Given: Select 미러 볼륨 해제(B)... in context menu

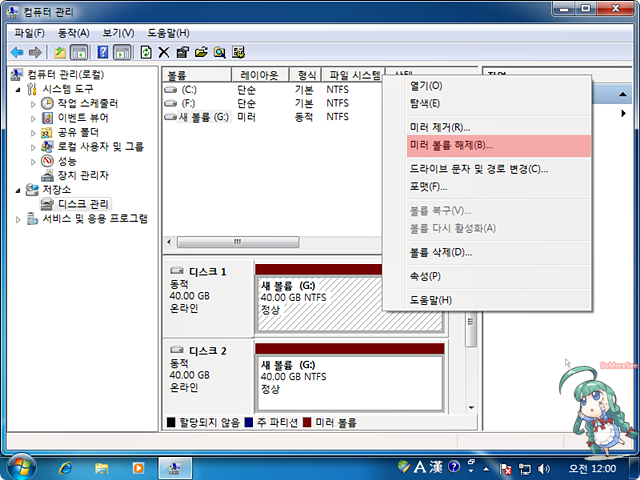Looking at the screenshot, I should pos(458,146).
